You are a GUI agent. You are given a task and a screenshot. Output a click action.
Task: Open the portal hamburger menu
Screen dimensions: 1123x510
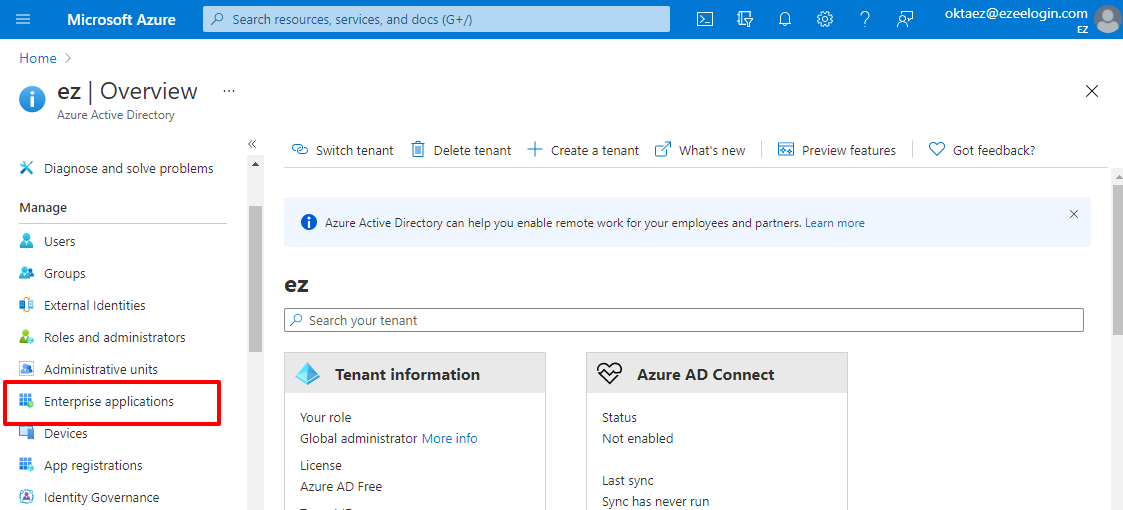[23, 19]
